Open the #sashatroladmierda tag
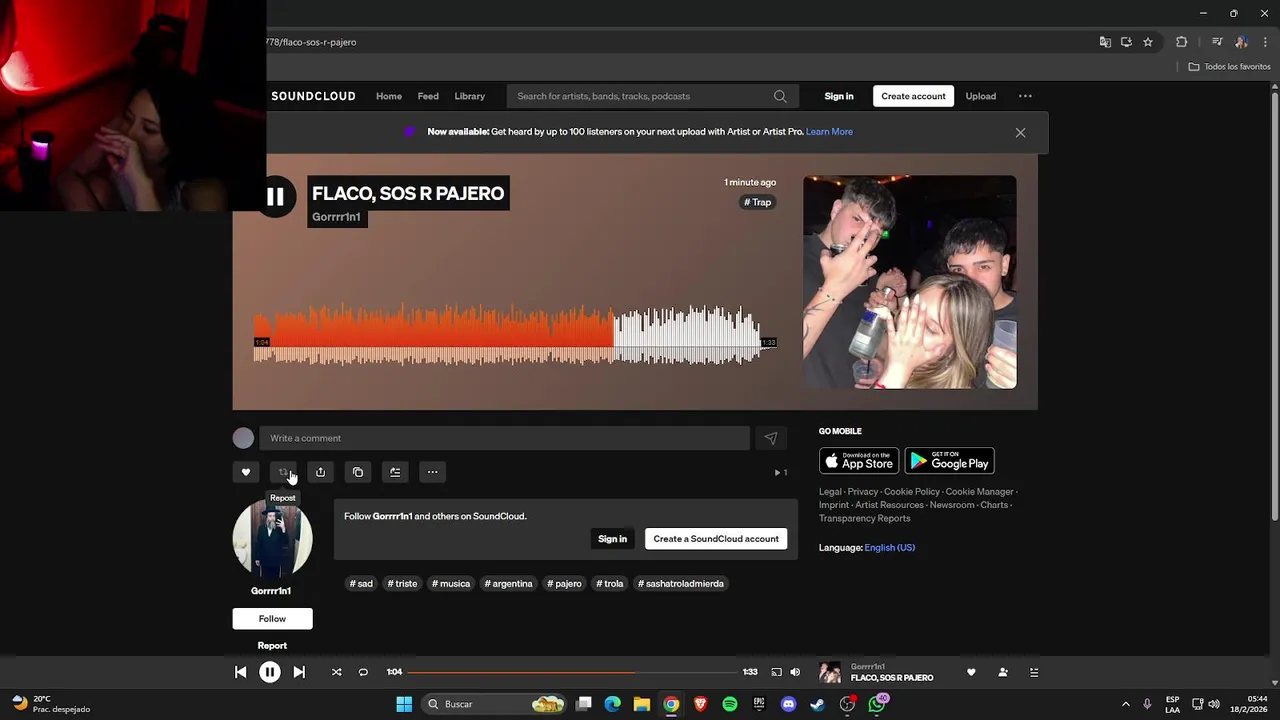Viewport: 1280px width, 720px height. pos(681,584)
